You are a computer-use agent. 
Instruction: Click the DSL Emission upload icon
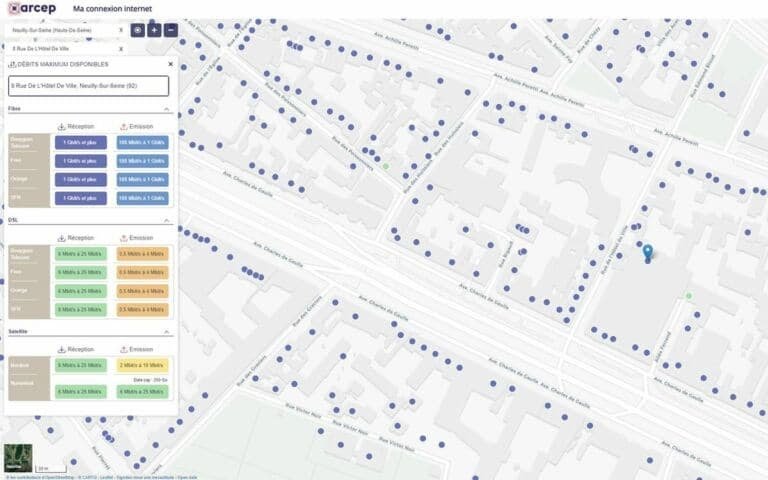coord(123,238)
